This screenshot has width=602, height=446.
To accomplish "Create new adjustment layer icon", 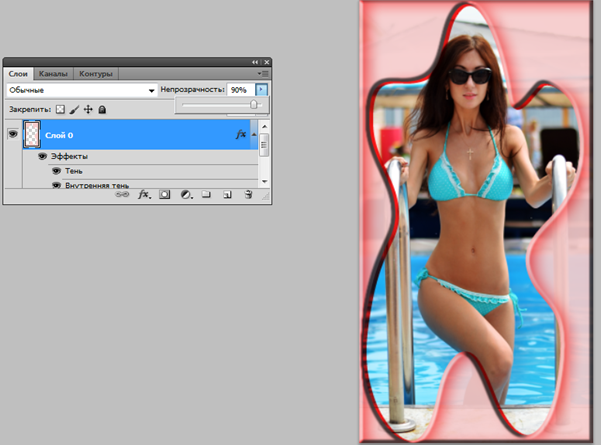I will [x=185, y=195].
